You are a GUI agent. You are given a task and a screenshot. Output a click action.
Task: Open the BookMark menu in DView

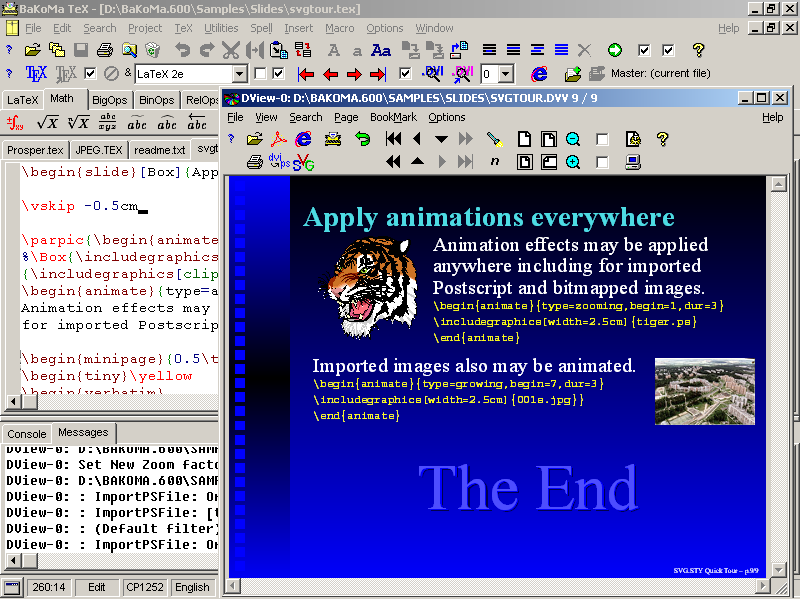(x=393, y=117)
